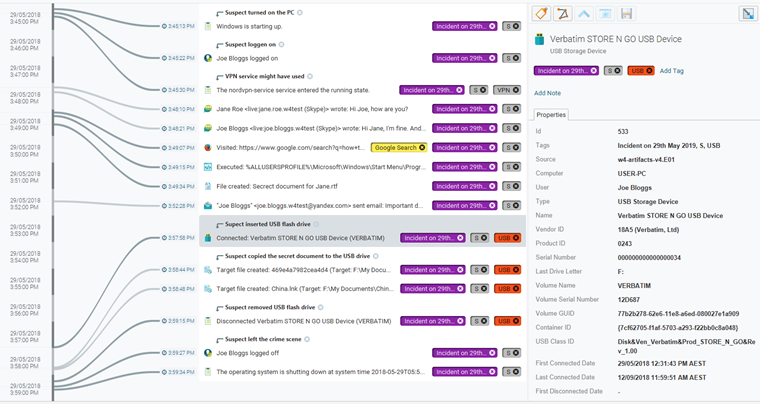760x404 pixels.
Task: Click VPN tag label on nordvpn-service row
Action: 504,90
